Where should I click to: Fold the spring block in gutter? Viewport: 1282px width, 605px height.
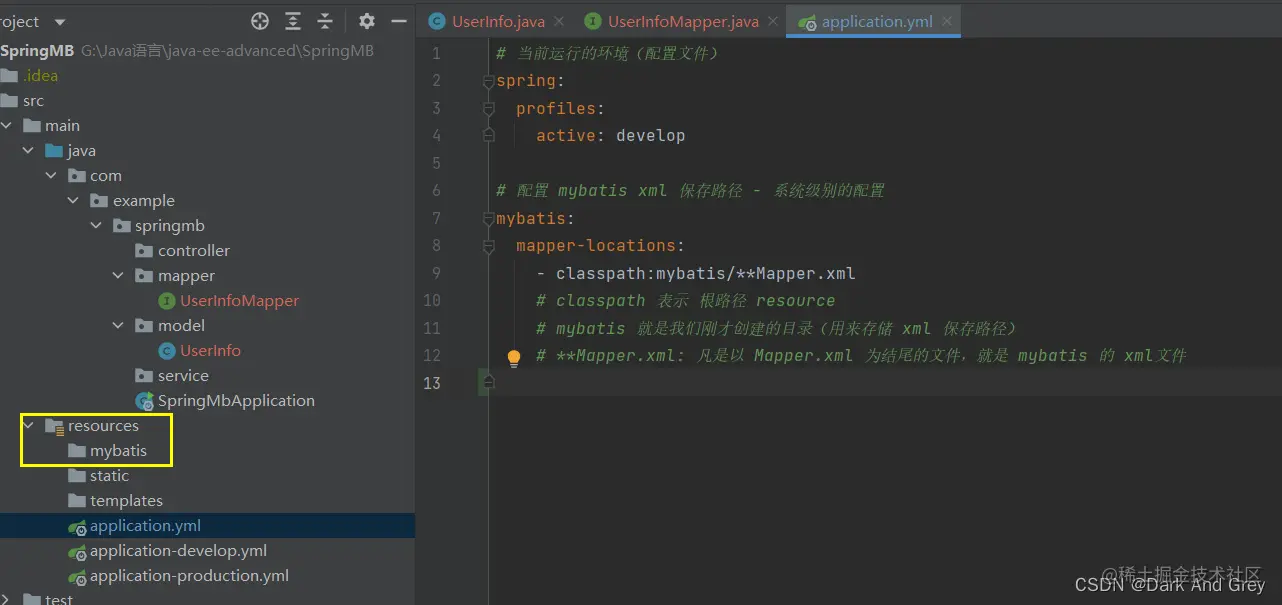489,81
